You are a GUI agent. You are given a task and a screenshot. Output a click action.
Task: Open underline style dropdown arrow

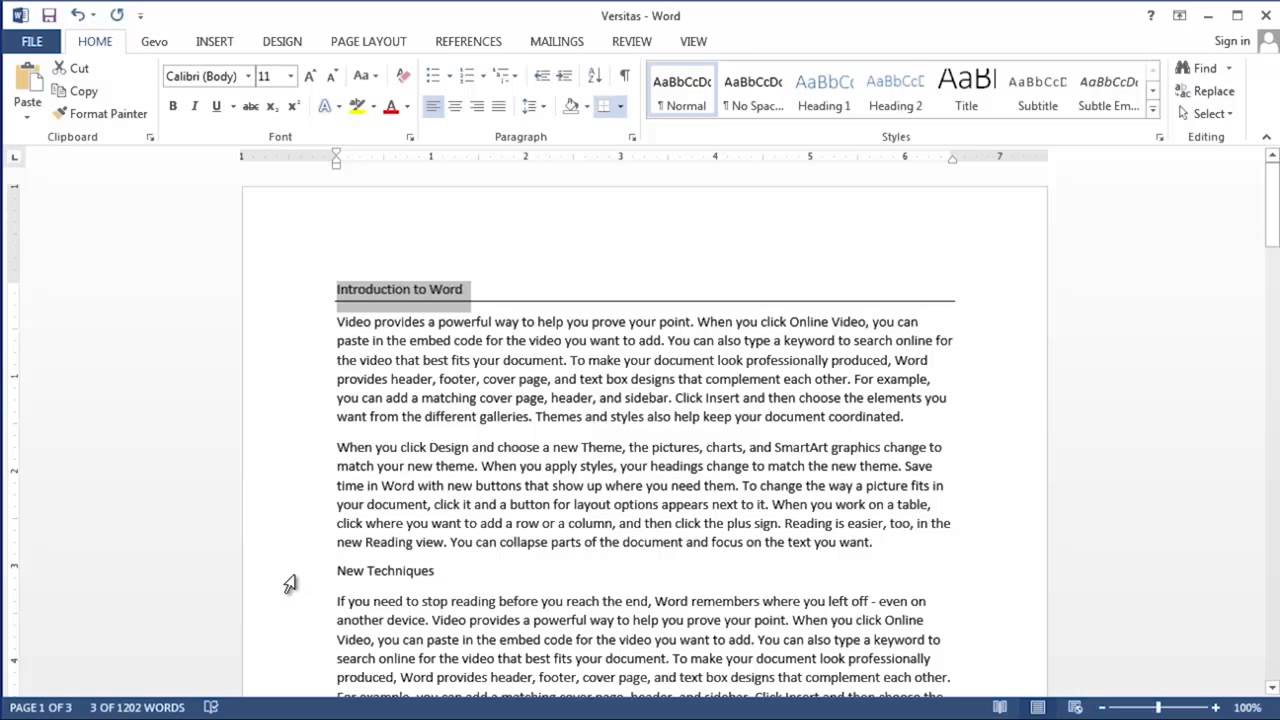click(x=233, y=106)
